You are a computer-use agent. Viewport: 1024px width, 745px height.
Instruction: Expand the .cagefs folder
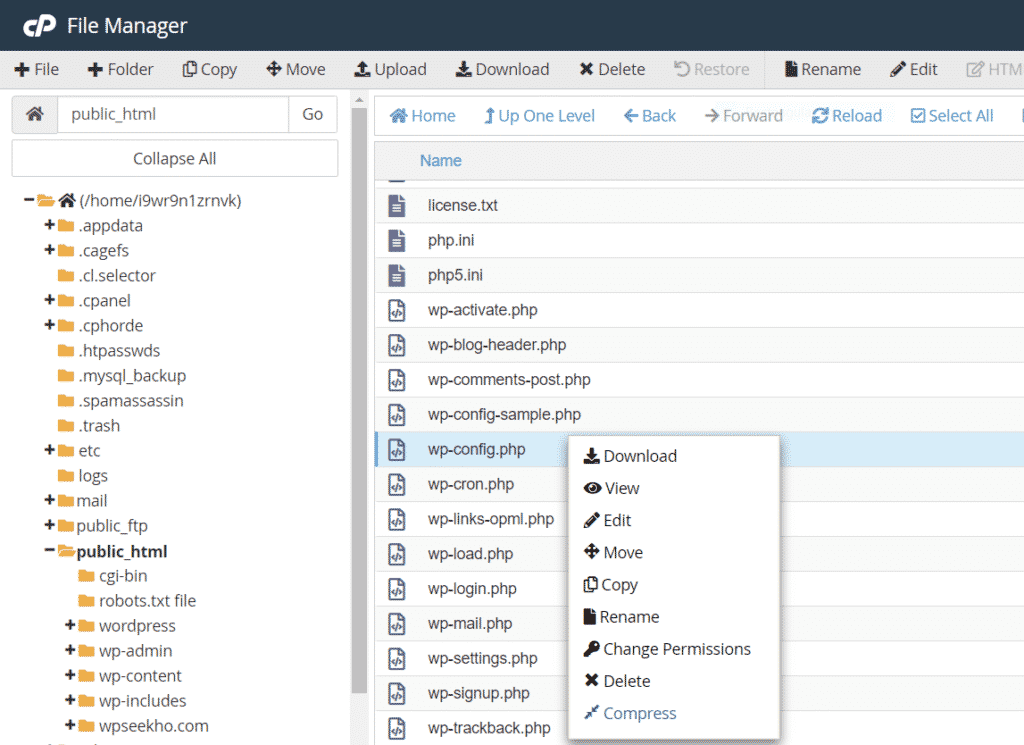pyautogui.click(x=50, y=249)
